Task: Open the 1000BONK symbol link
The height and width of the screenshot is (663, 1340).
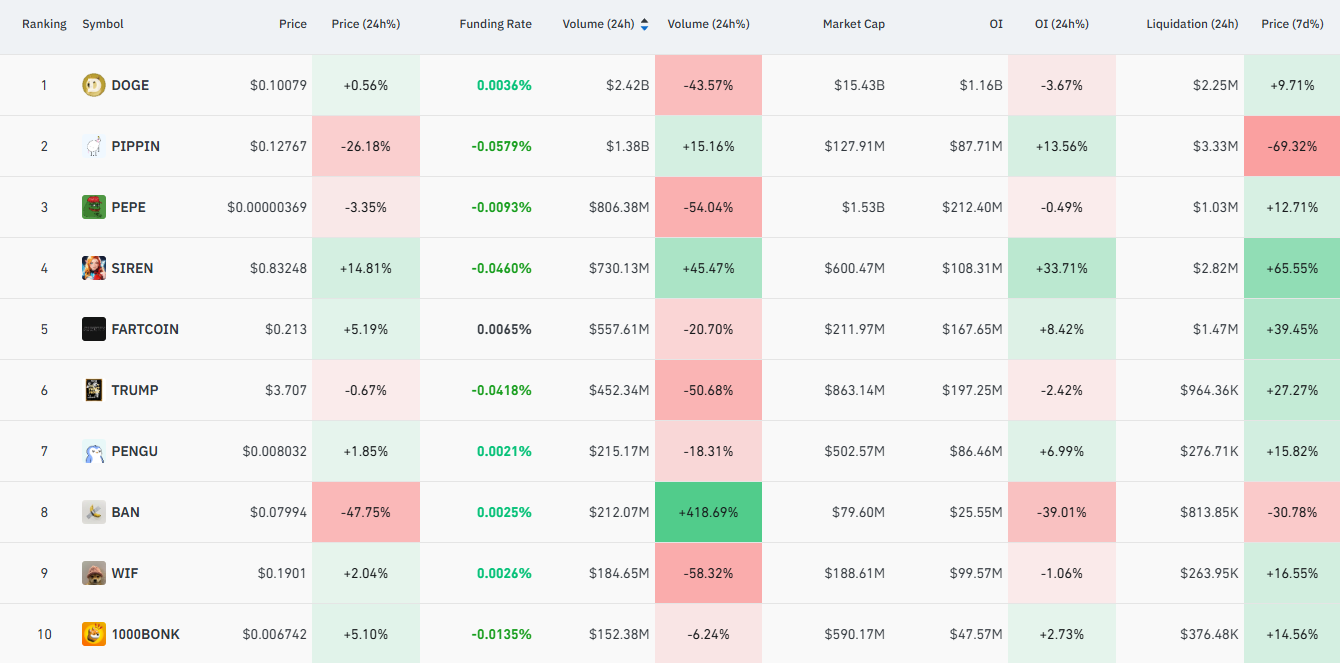Action: pyautogui.click(x=146, y=634)
